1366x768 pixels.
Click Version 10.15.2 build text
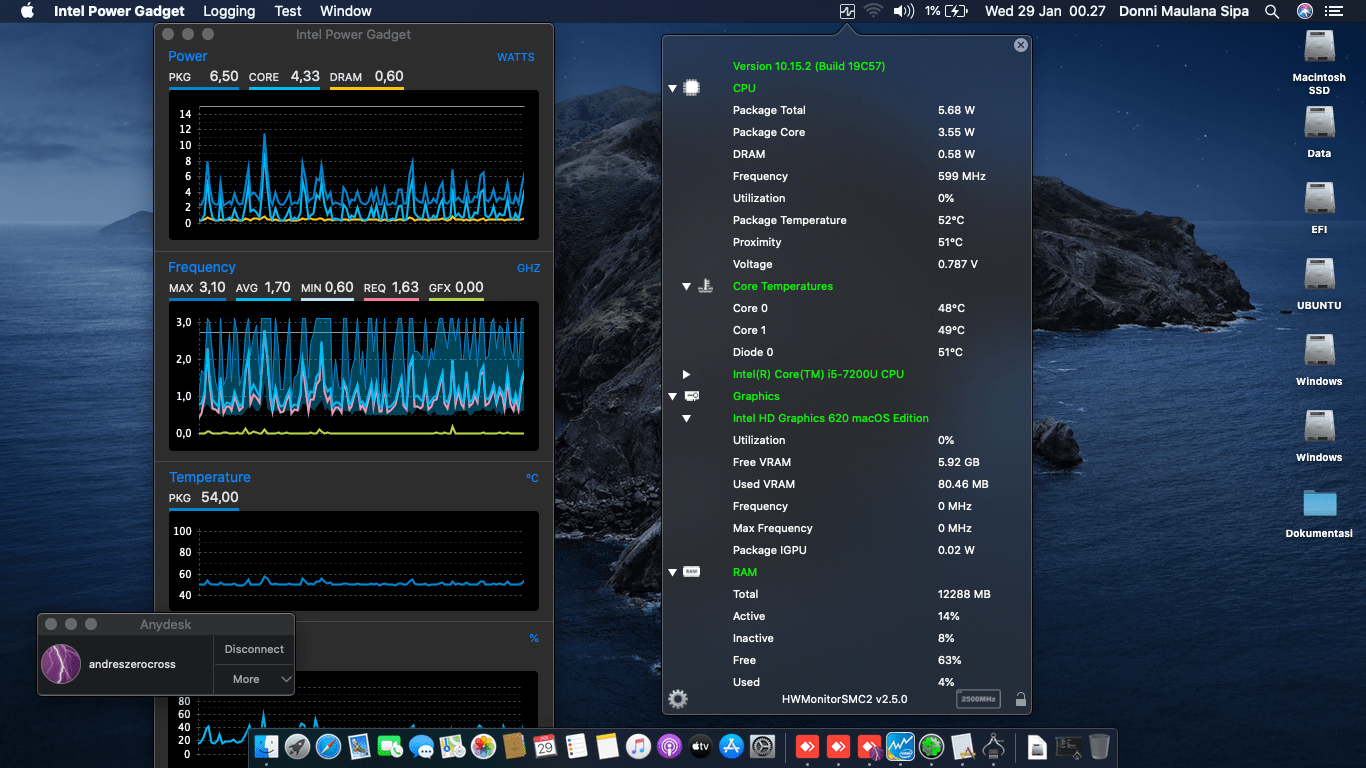pos(809,66)
